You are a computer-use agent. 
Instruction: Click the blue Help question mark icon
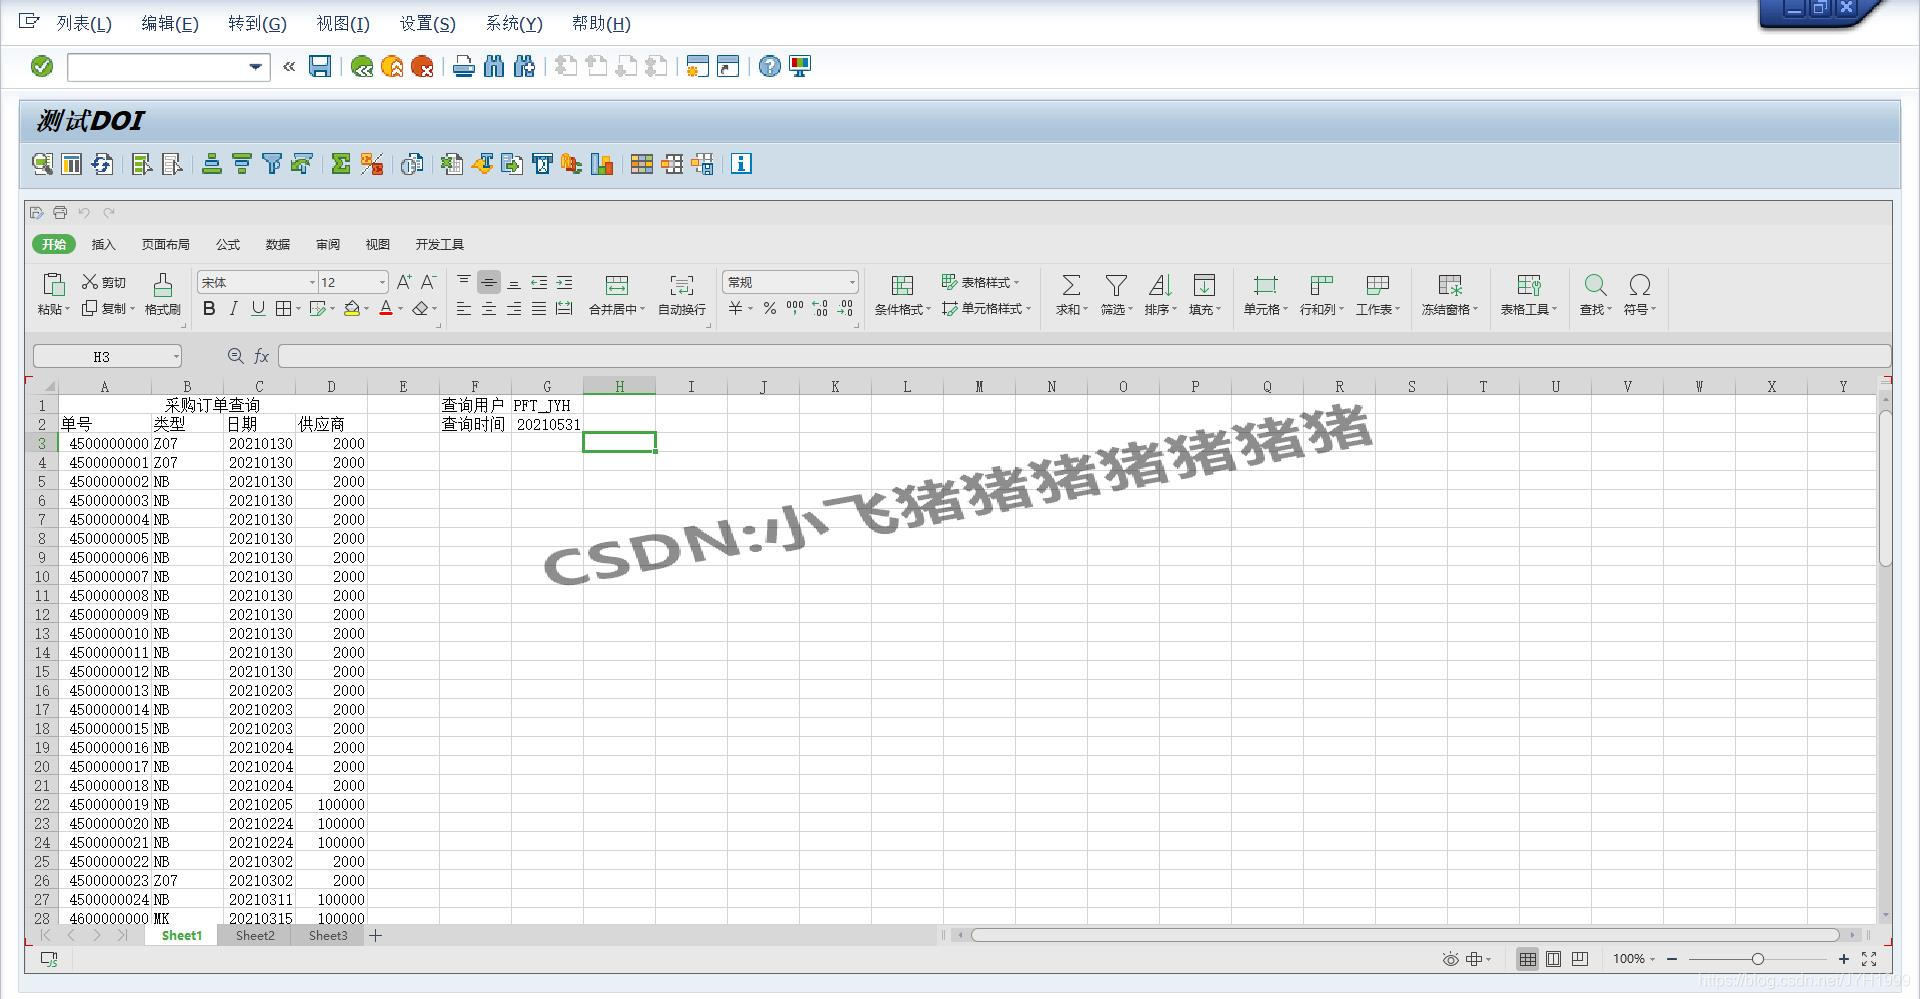coord(769,67)
